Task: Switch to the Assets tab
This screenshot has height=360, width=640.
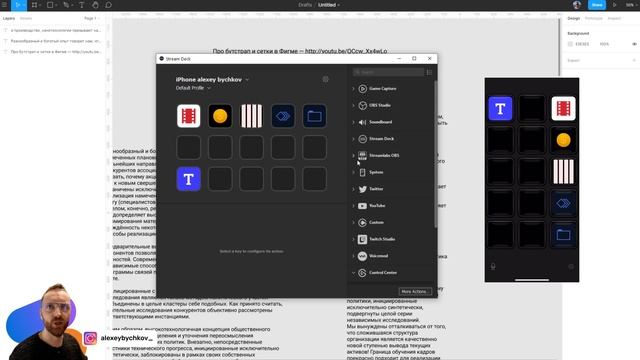Action: pyautogui.click(x=26, y=18)
